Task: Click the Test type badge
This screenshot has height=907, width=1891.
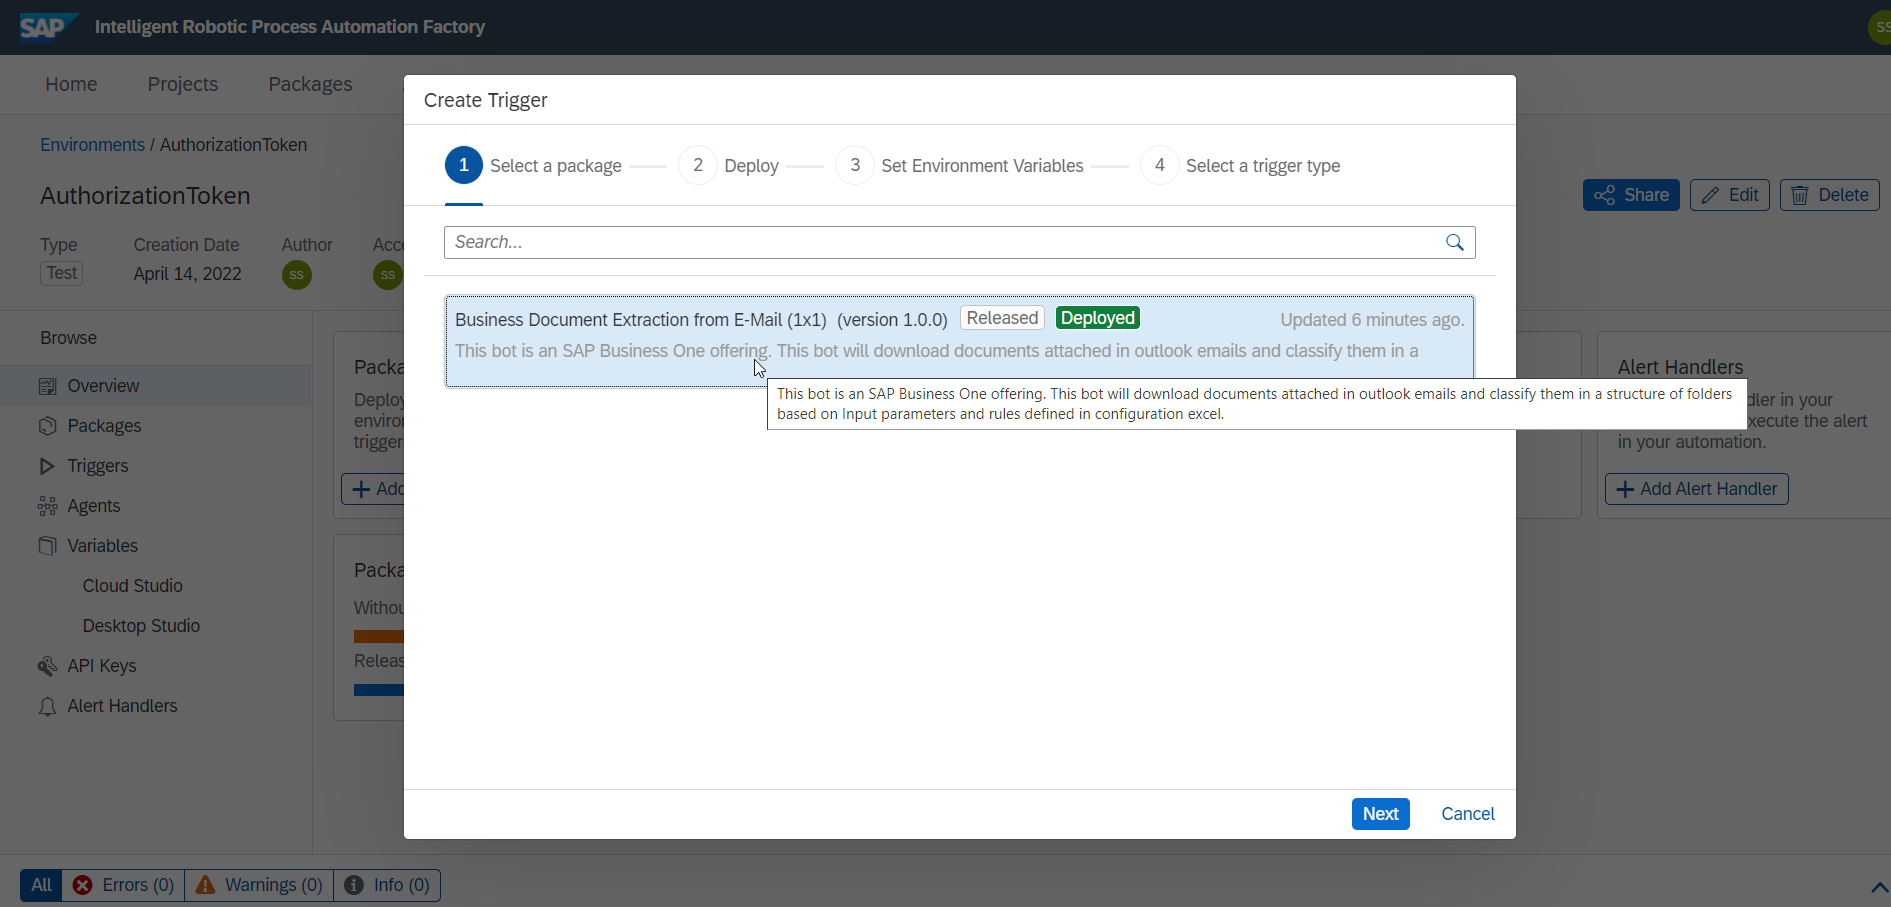Action: point(61,273)
